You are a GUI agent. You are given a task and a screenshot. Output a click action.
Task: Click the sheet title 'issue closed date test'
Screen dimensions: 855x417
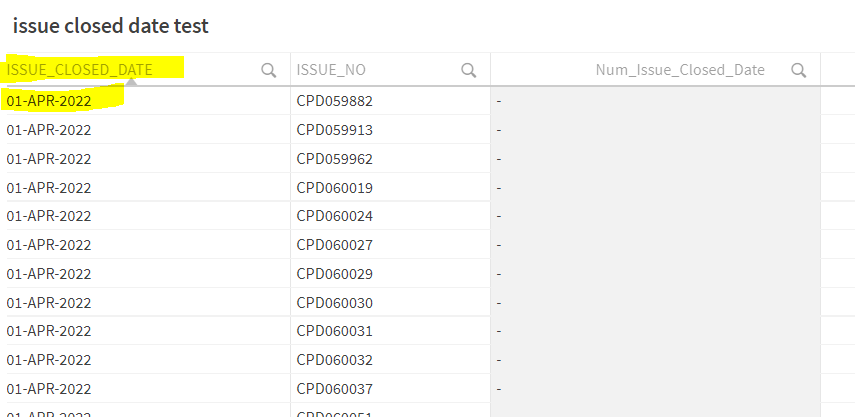click(111, 26)
